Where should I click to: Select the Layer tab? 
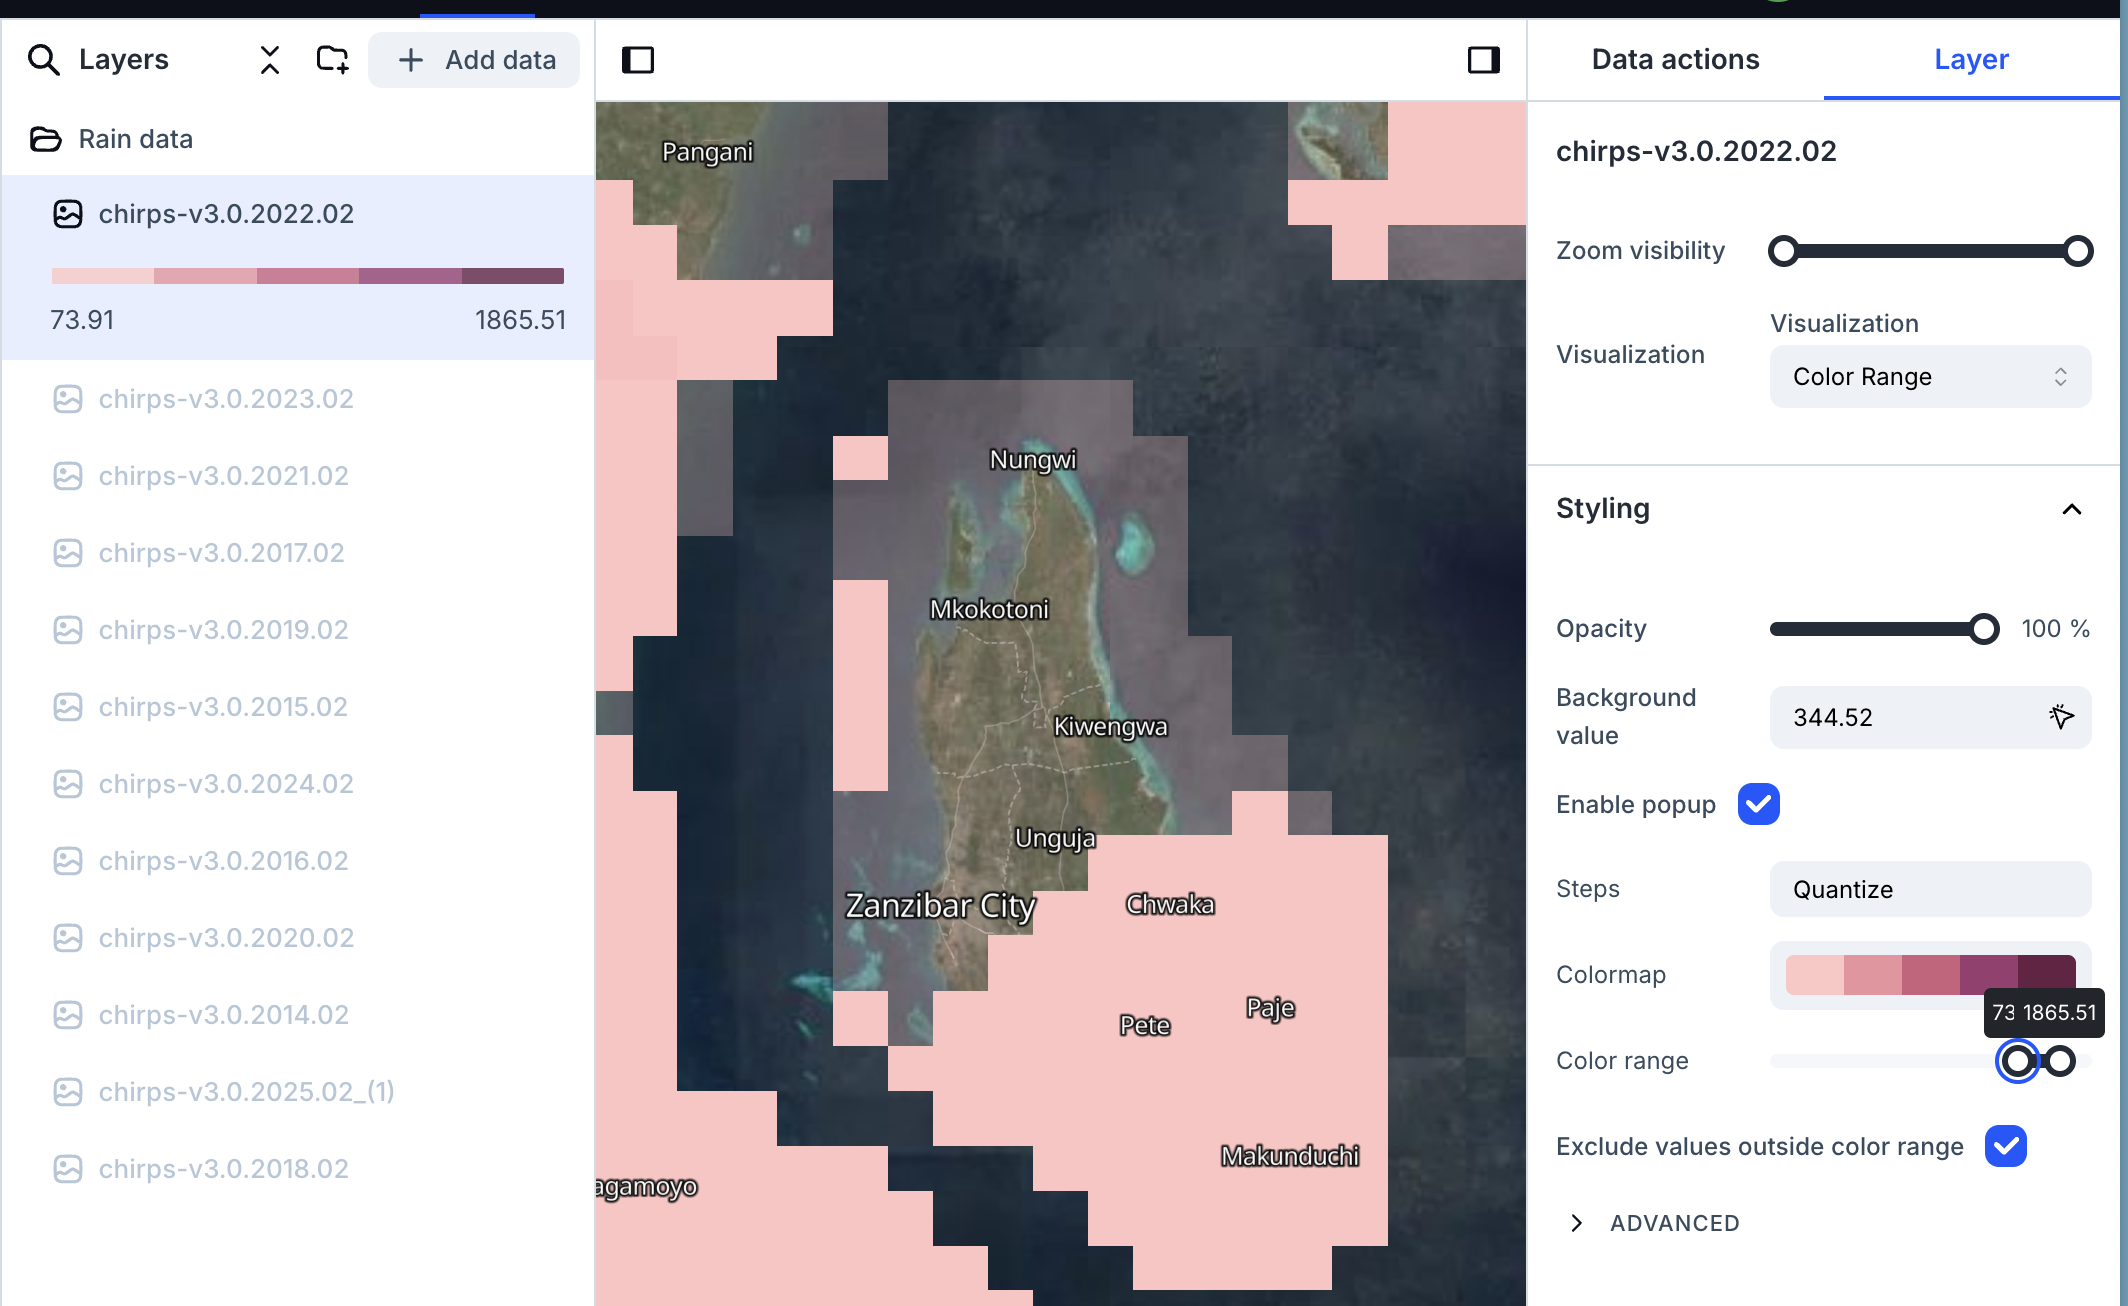pos(1970,59)
